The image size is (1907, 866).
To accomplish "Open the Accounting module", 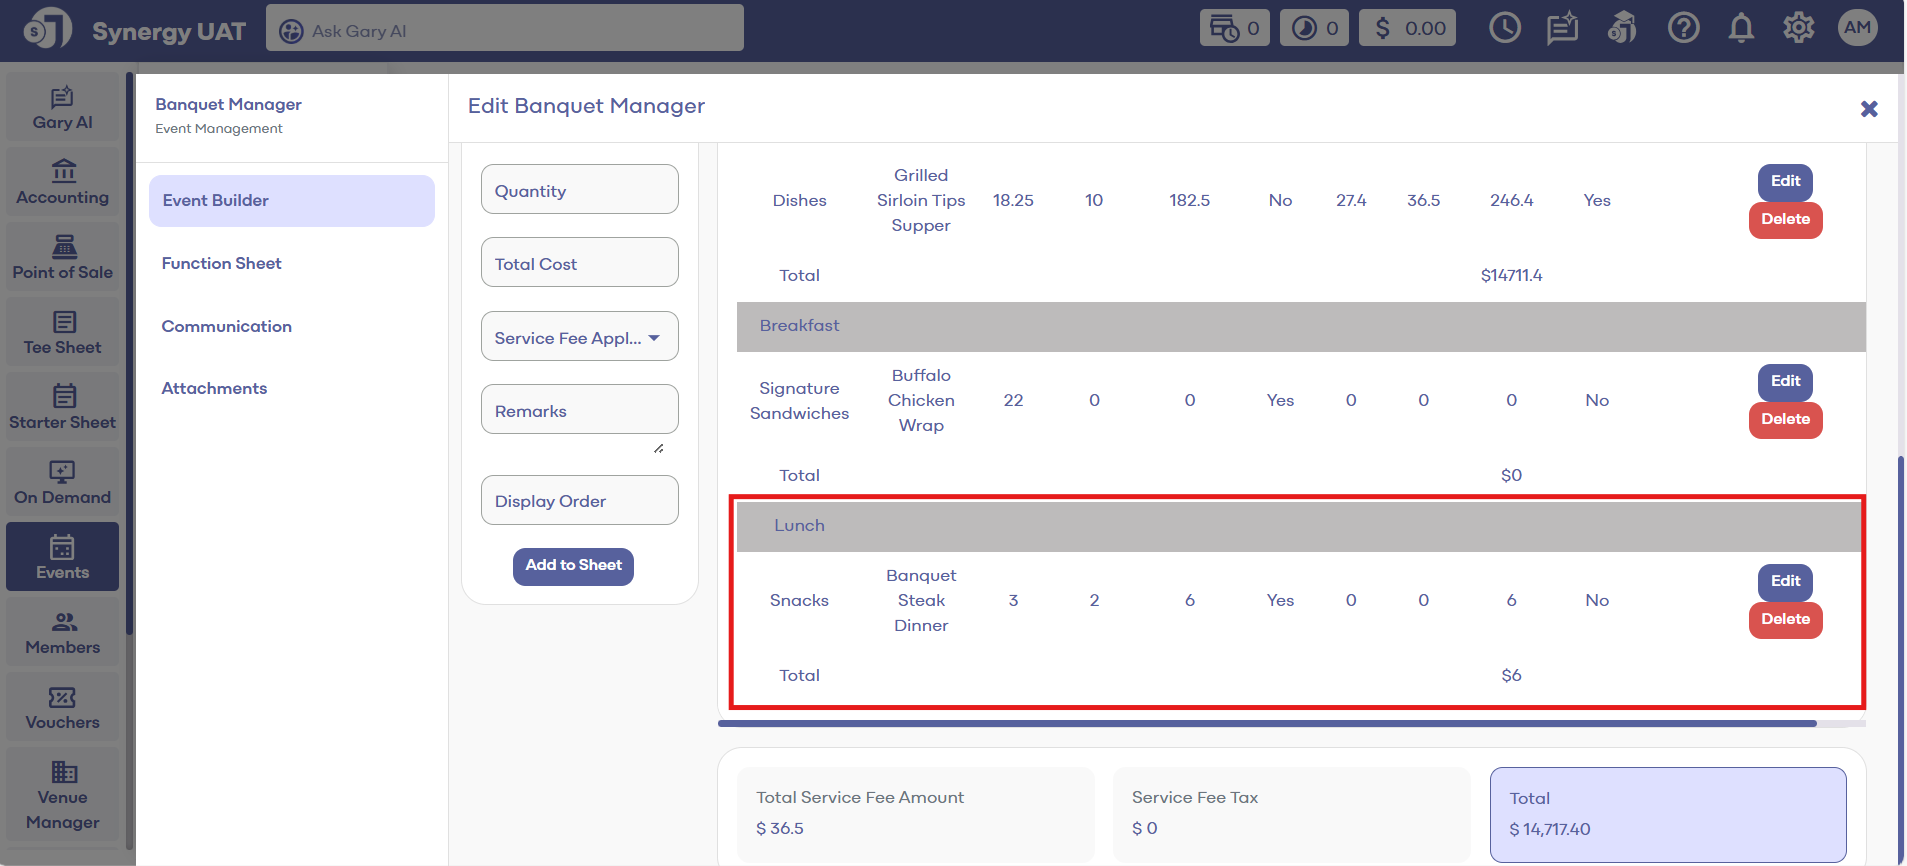I will [x=62, y=183].
